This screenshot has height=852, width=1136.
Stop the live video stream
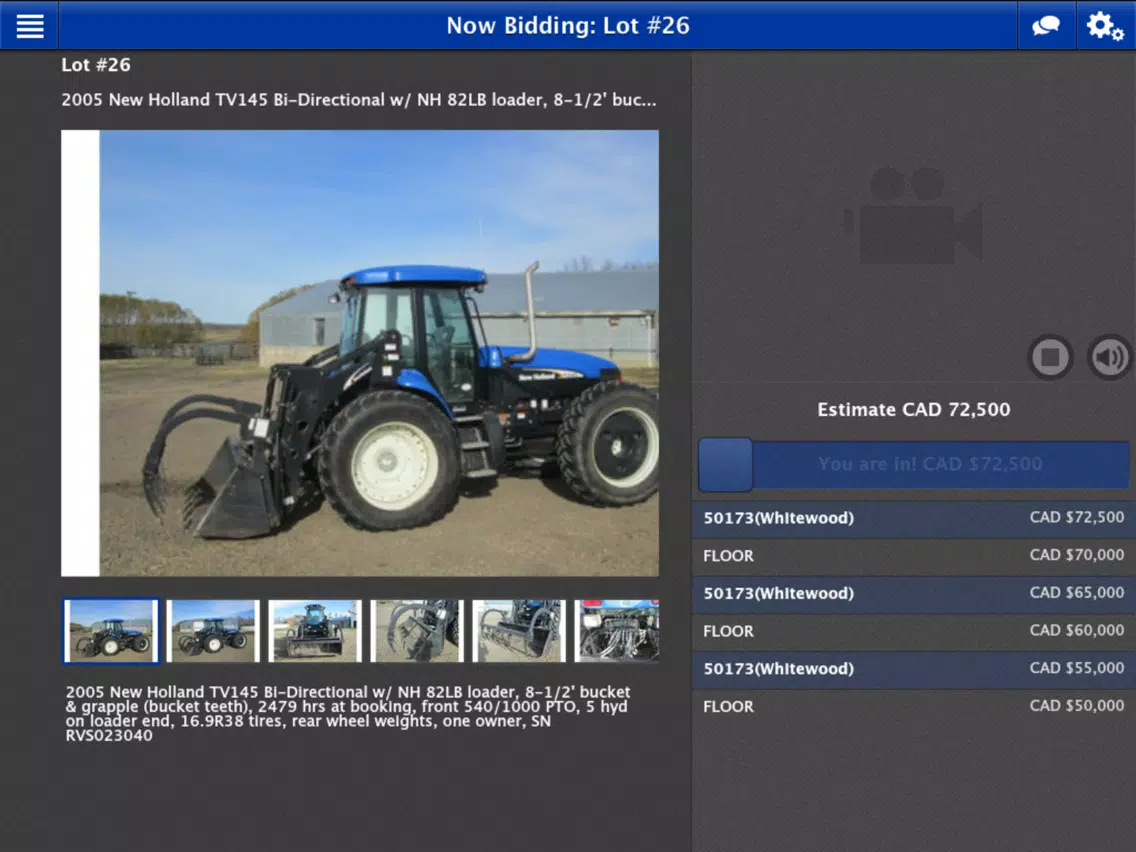pos(1051,356)
